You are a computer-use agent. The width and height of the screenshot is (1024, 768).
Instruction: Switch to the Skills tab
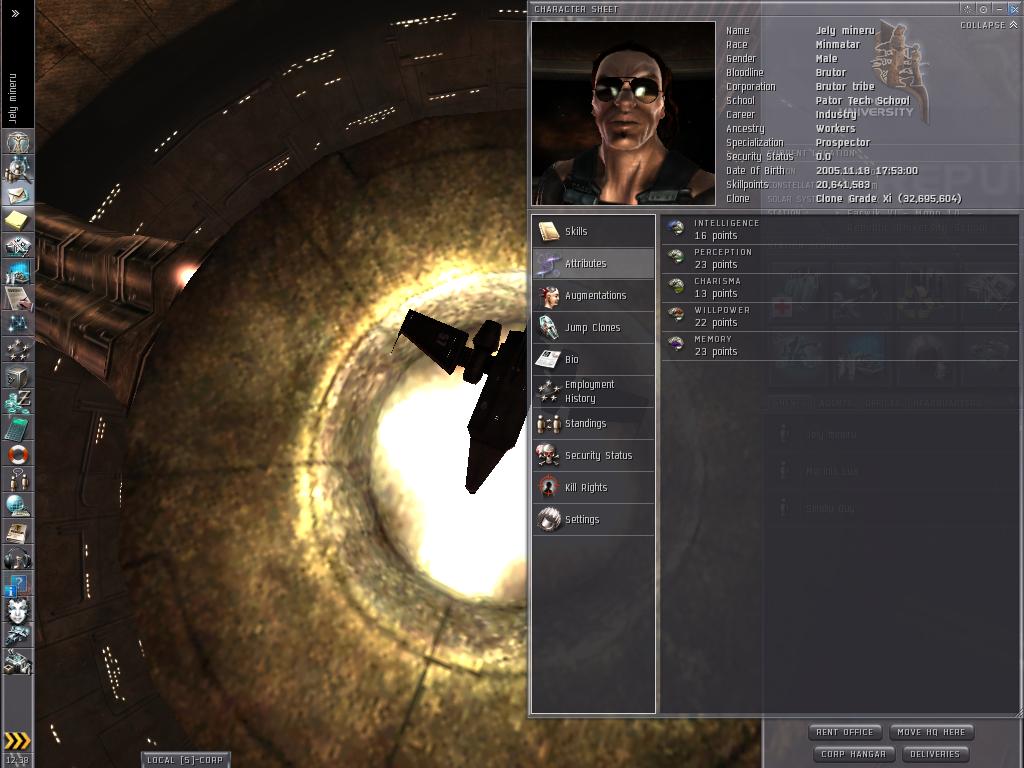tap(594, 231)
